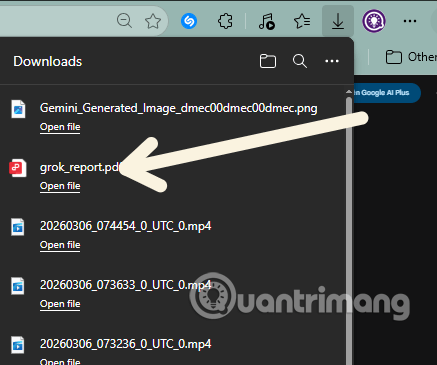Open the Shazam extension icon
The image size is (437, 365).
(x=189, y=21)
